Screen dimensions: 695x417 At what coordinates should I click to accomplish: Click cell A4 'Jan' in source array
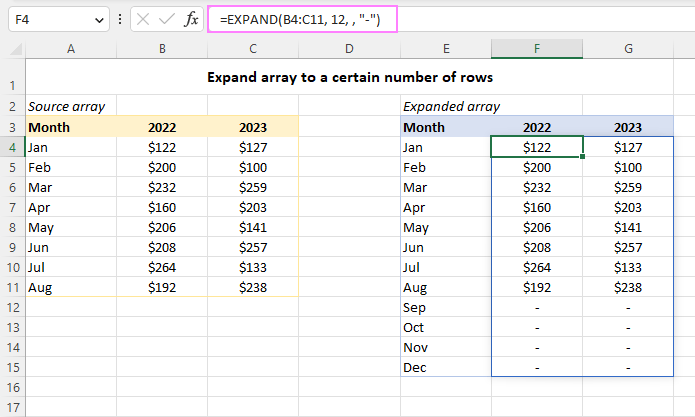(x=71, y=147)
